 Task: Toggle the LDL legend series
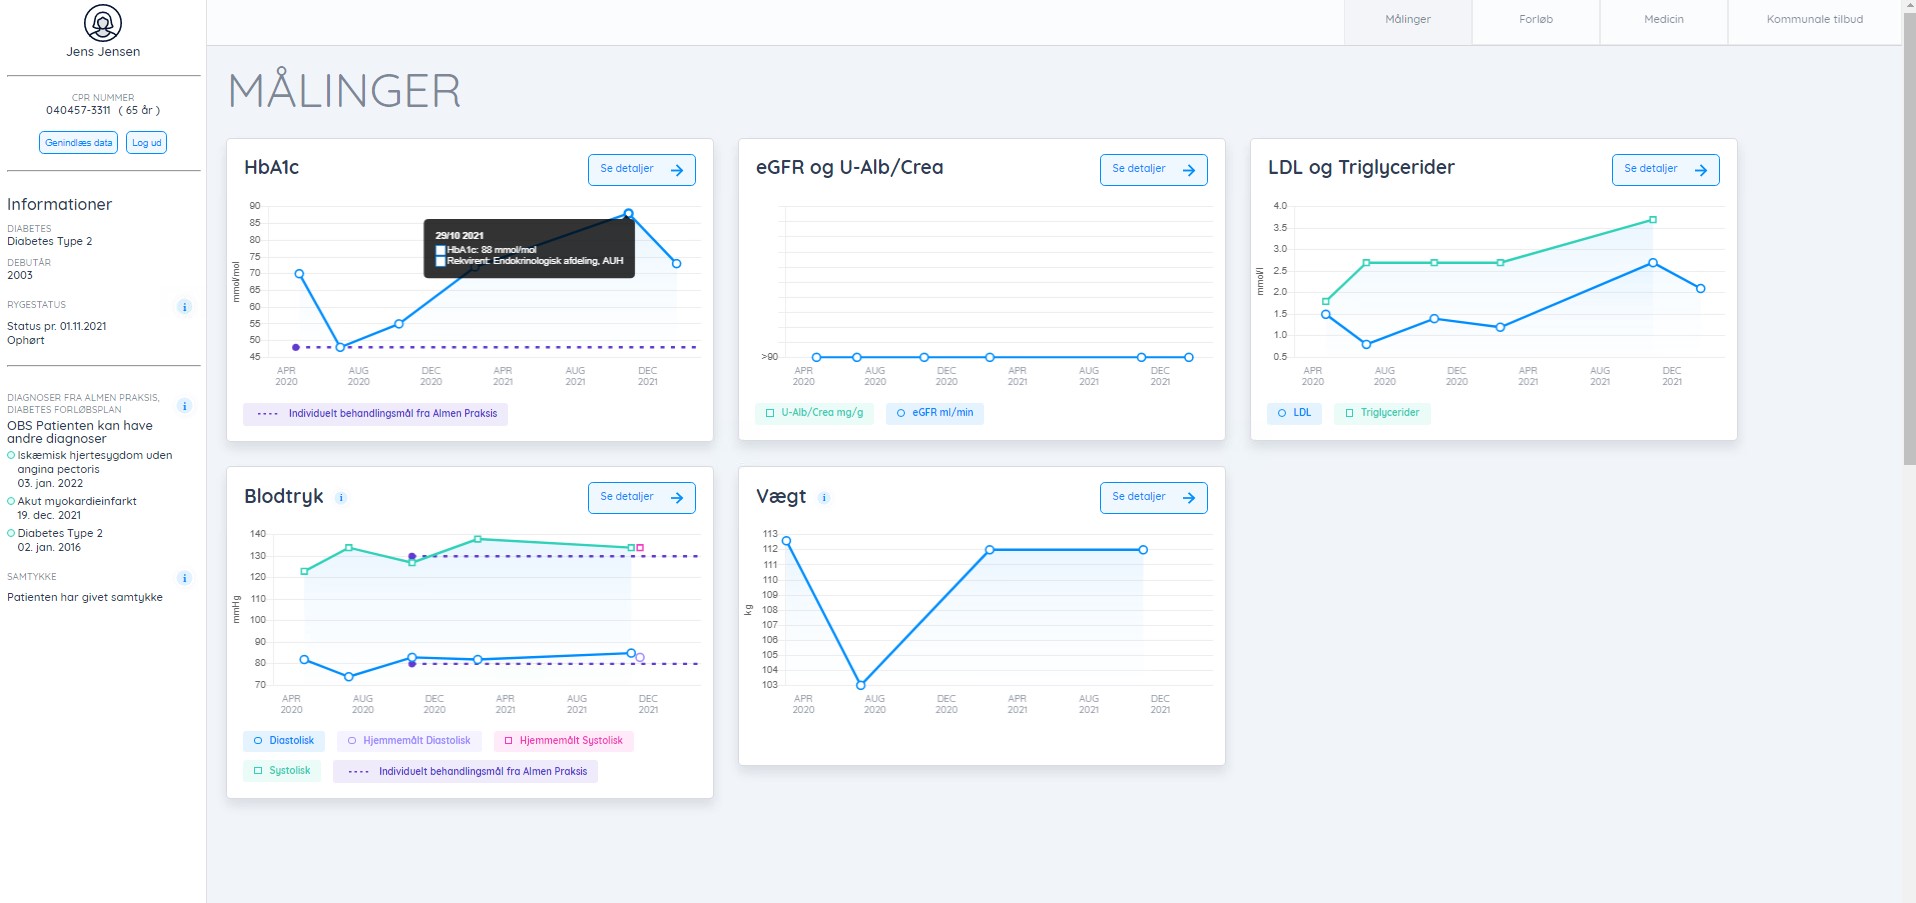(x=1294, y=413)
